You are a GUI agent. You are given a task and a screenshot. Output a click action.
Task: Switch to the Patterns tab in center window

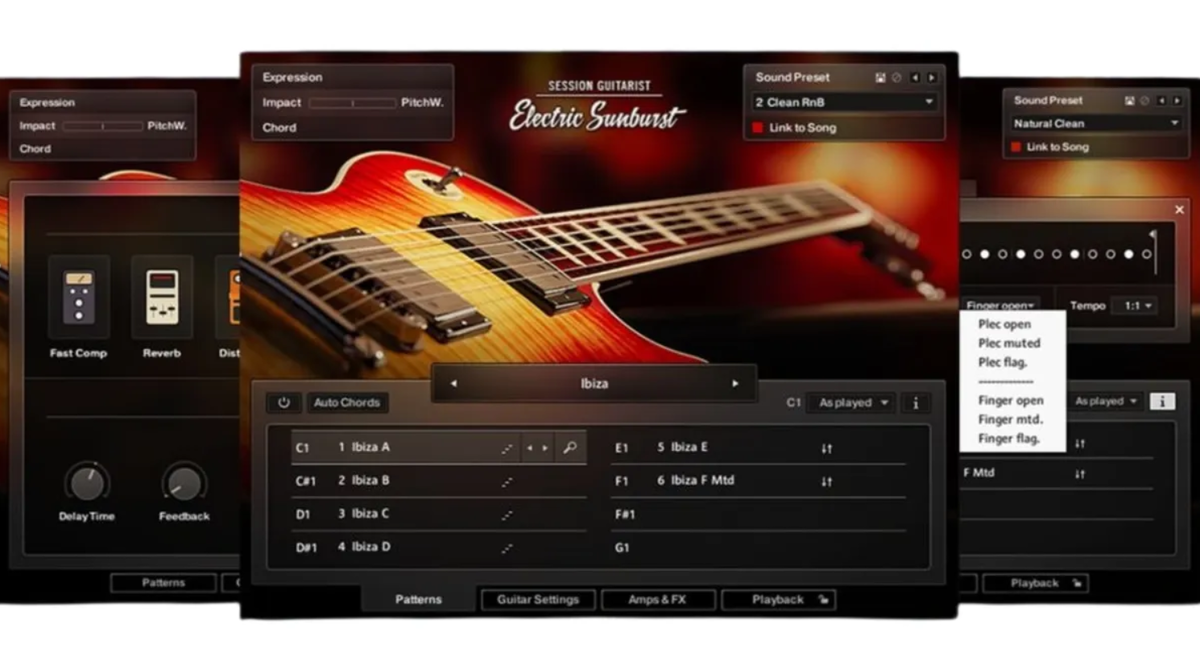(x=419, y=600)
